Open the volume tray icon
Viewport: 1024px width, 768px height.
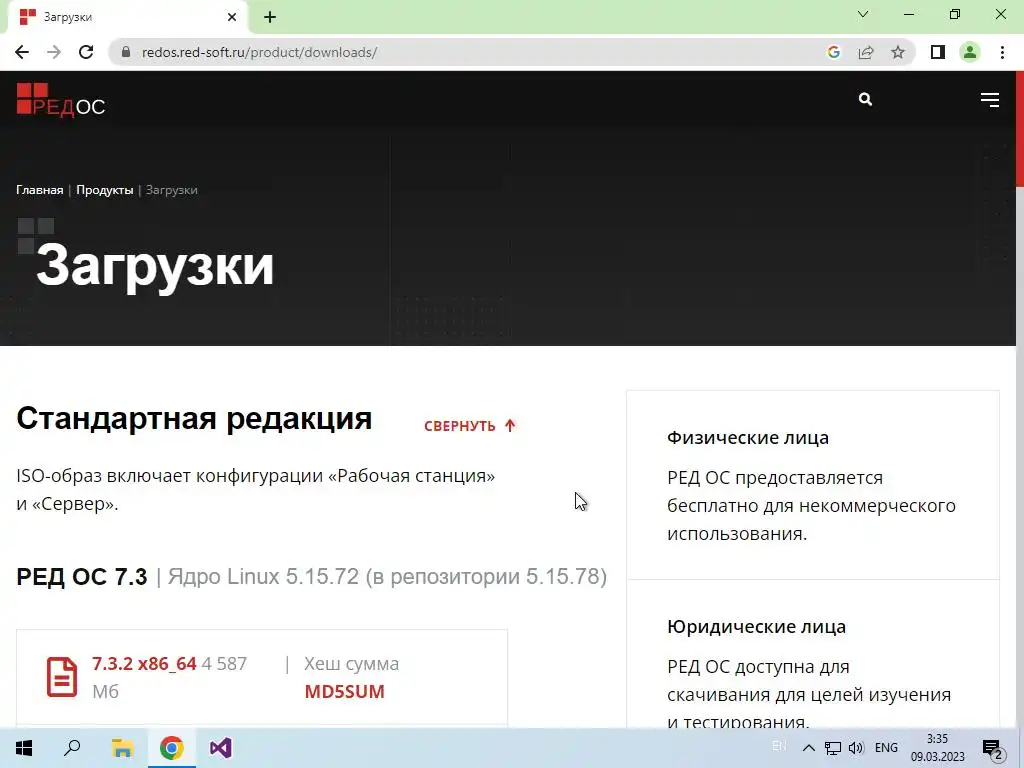tap(856, 748)
